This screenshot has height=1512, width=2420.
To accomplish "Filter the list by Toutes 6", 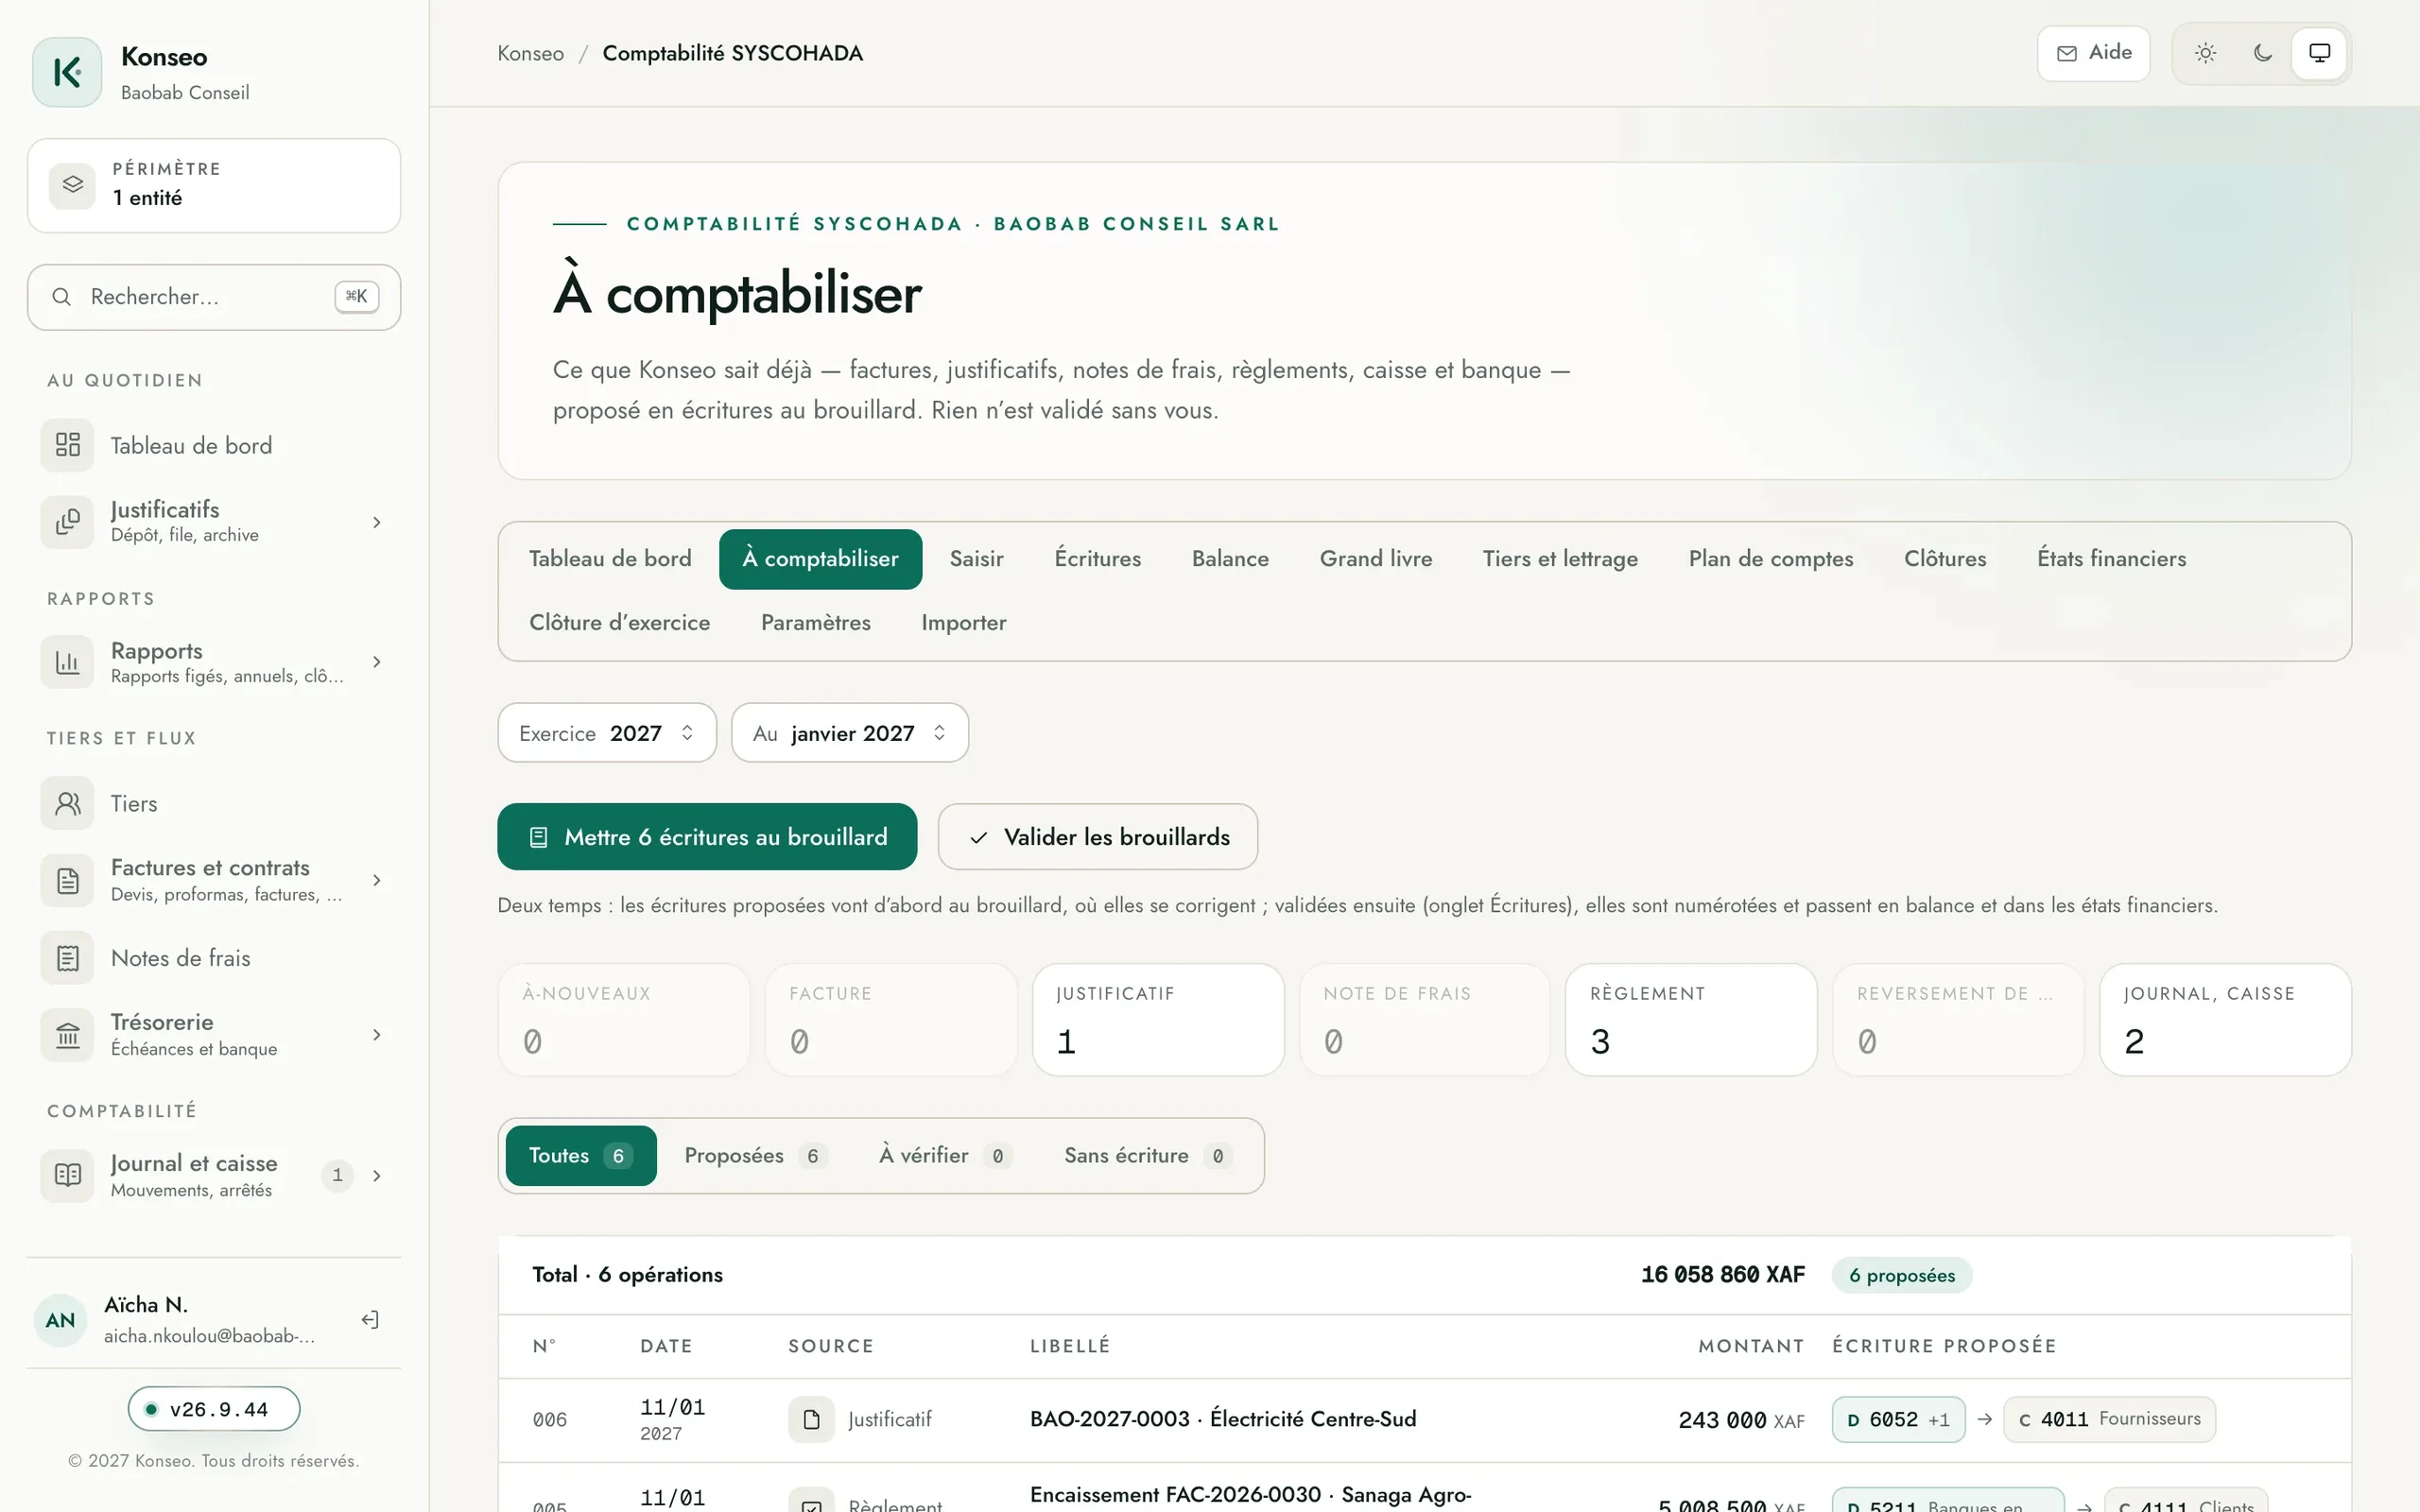I will point(581,1156).
